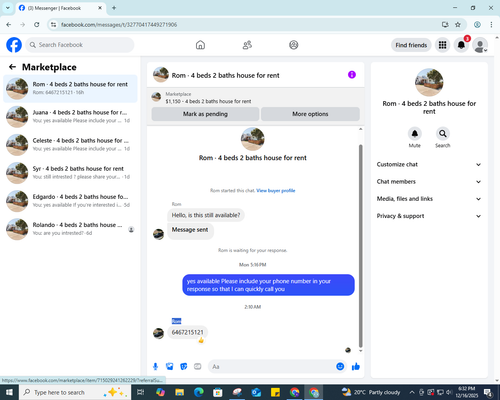
Task: Click the address bar URL
Action: click(119, 25)
